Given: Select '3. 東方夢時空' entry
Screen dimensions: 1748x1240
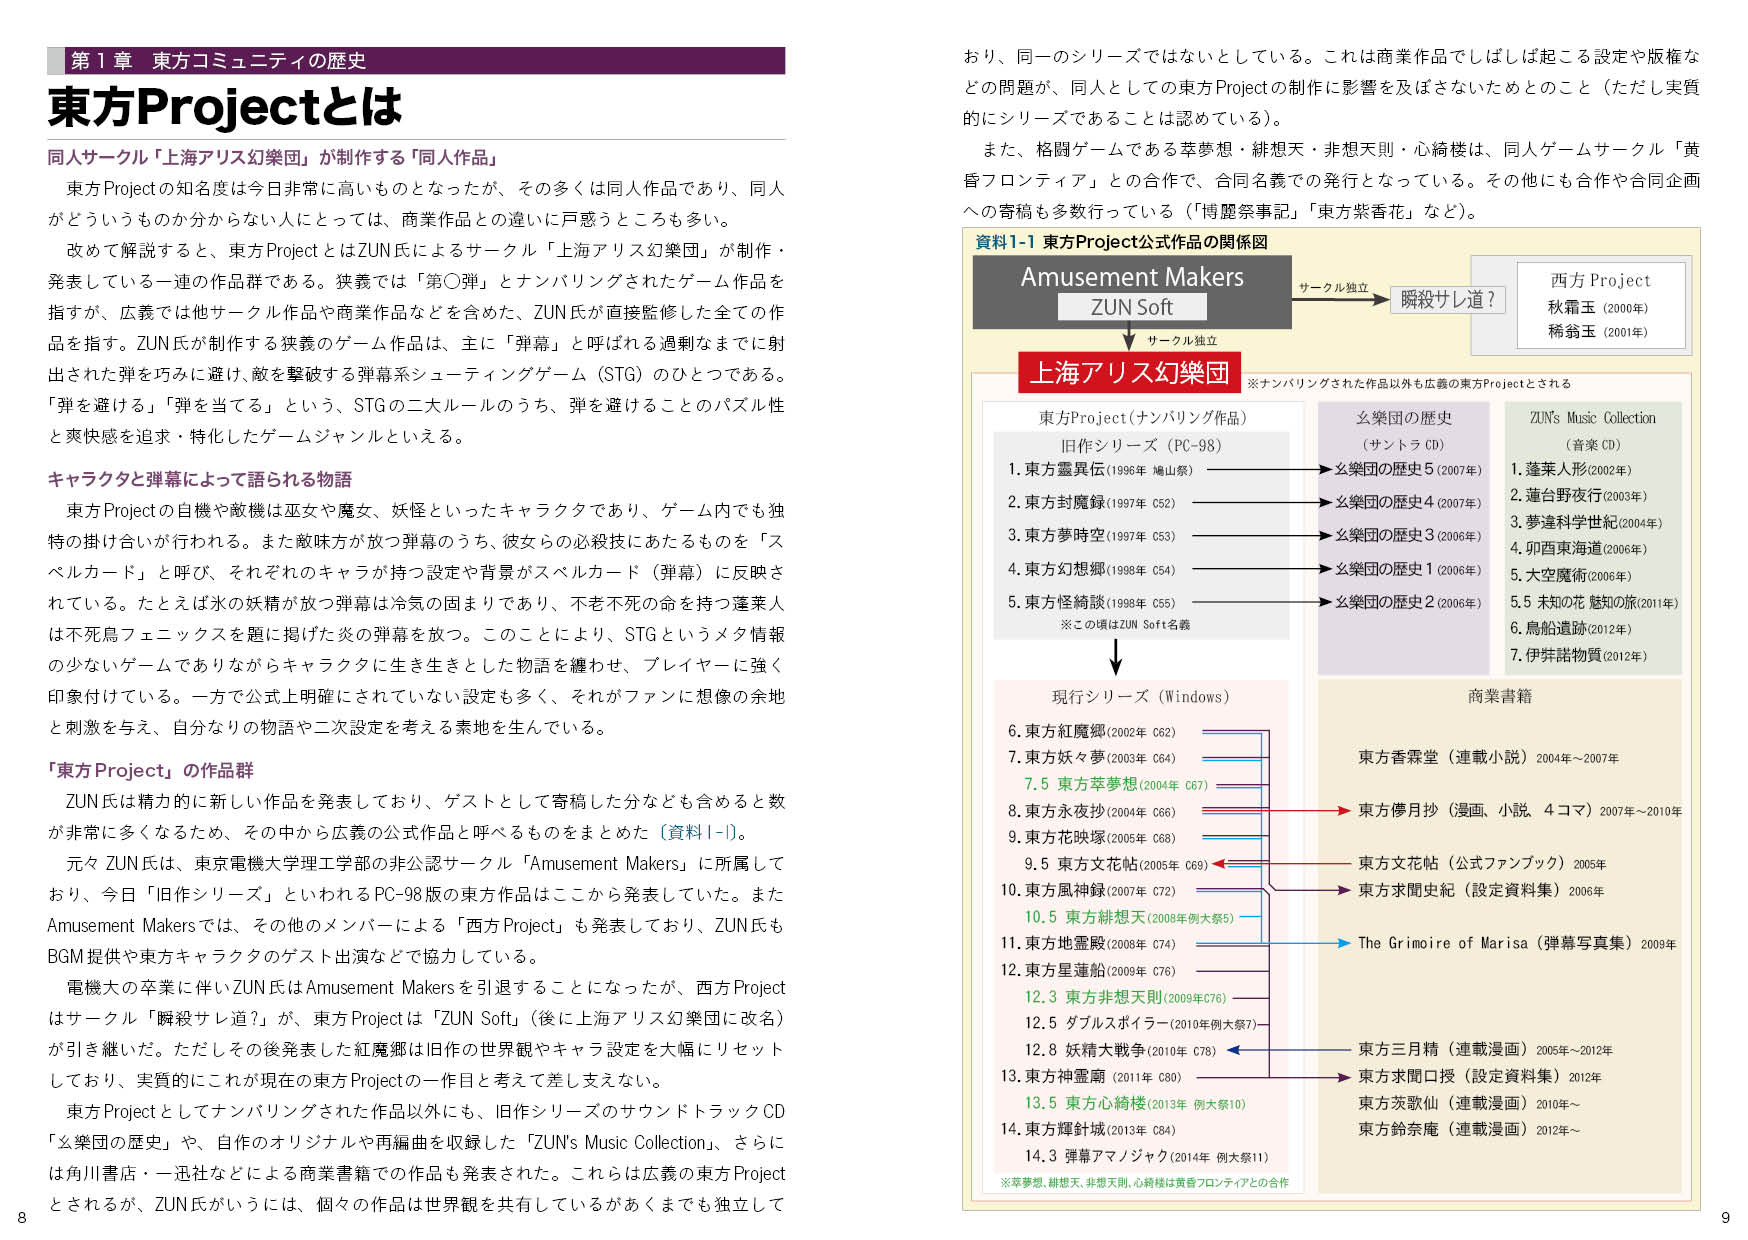Looking at the screenshot, I should 1091,536.
